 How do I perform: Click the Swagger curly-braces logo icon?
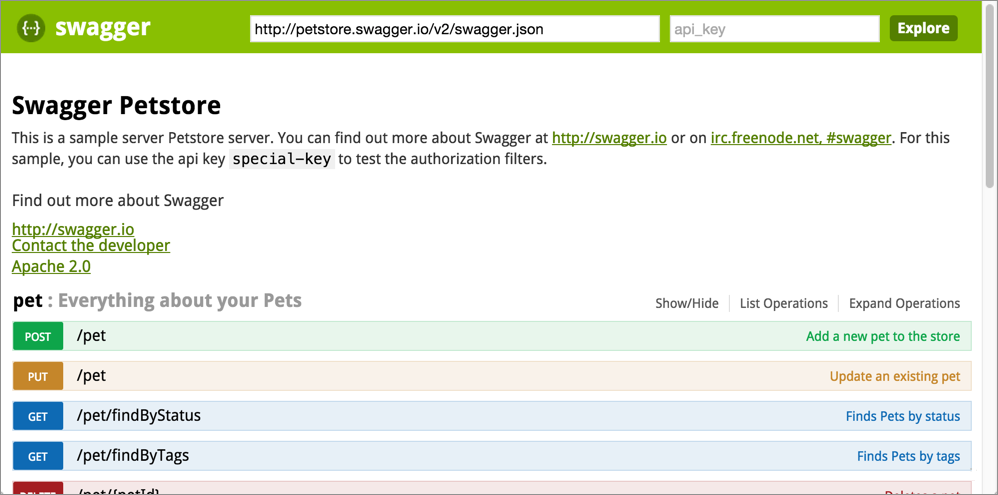(x=31, y=28)
